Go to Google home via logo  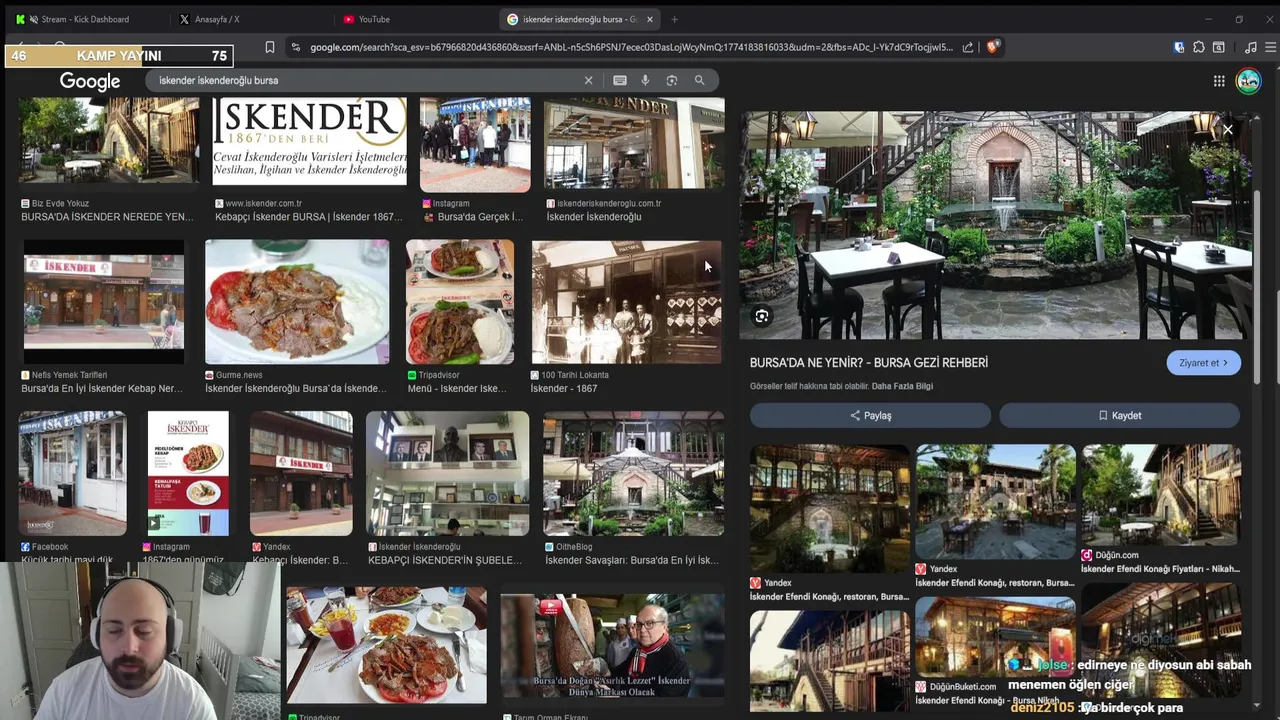pyautogui.click(x=90, y=81)
